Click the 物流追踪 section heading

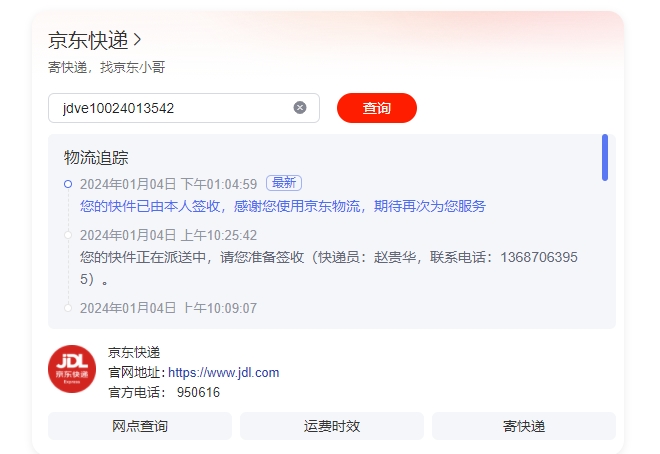tap(96, 158)
